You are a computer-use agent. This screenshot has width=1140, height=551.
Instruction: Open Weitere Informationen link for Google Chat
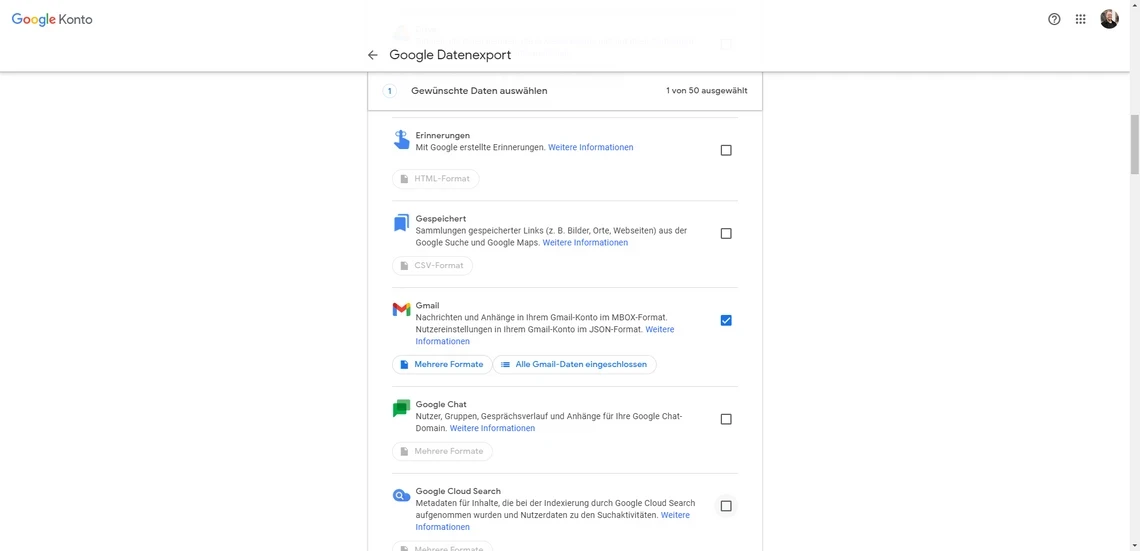492,428
